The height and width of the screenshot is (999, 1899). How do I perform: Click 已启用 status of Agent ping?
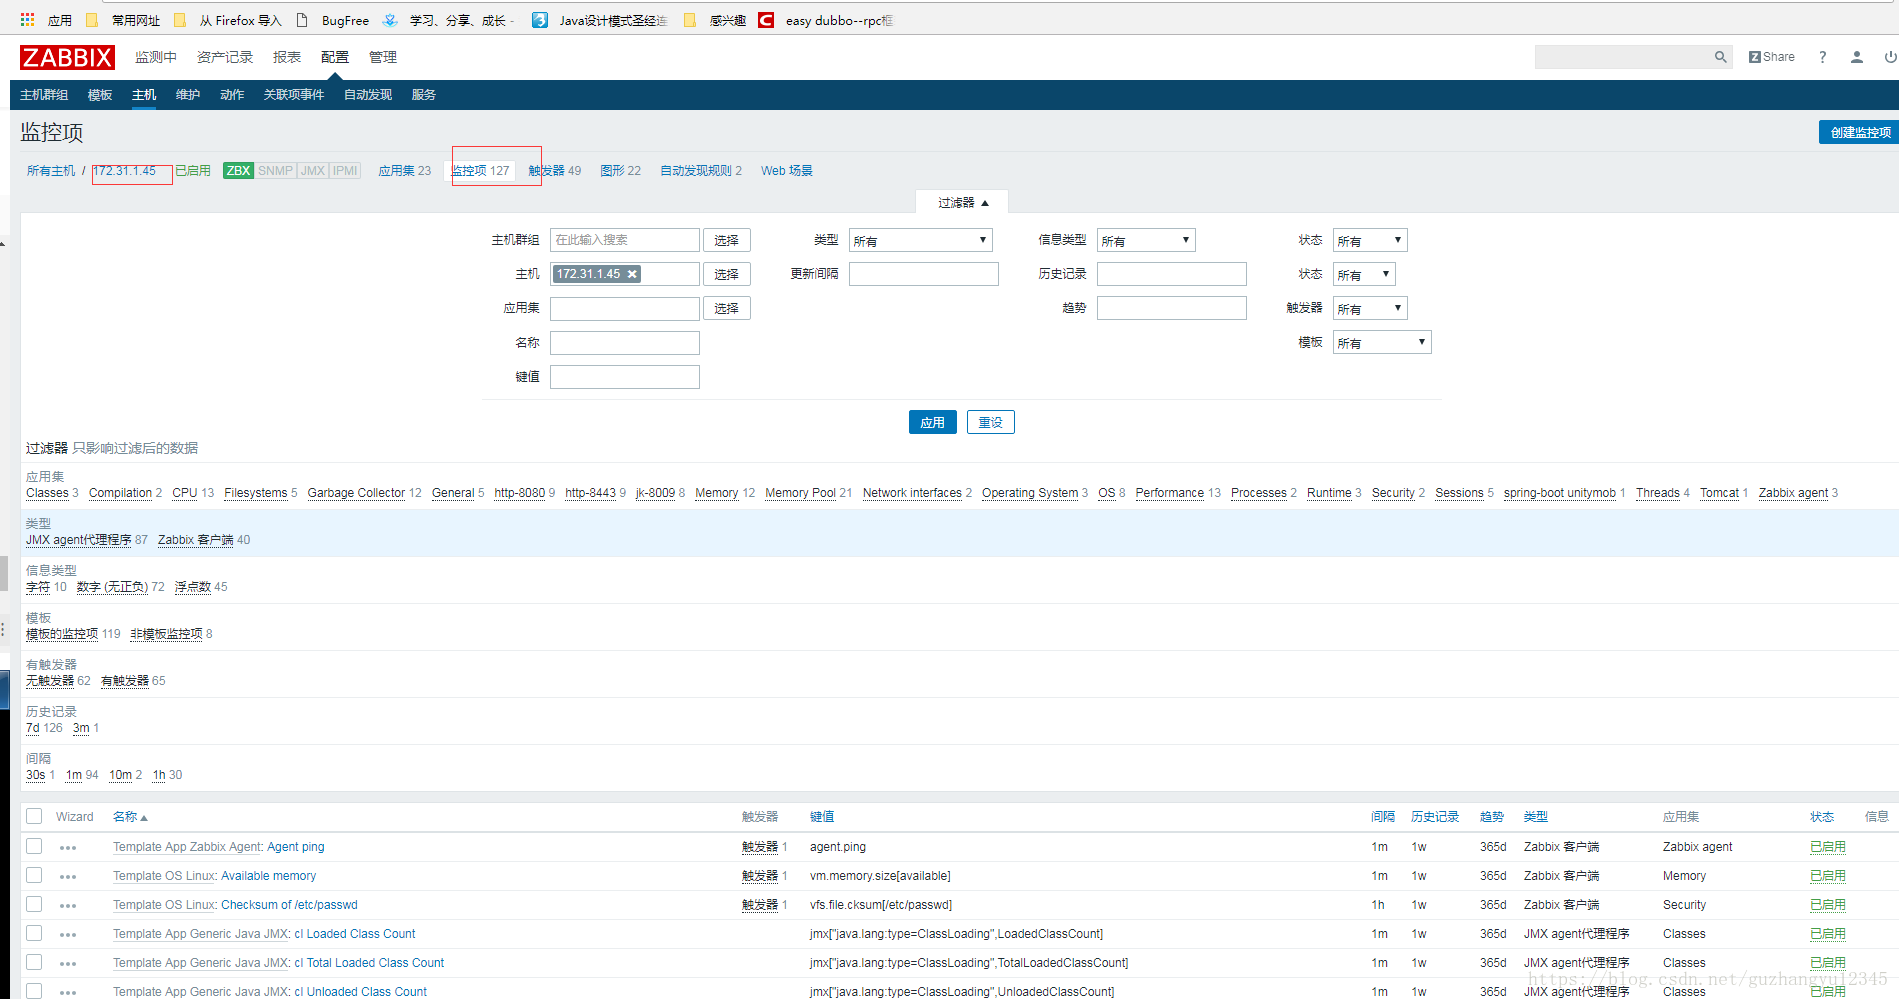click(x=1828, y=847)
